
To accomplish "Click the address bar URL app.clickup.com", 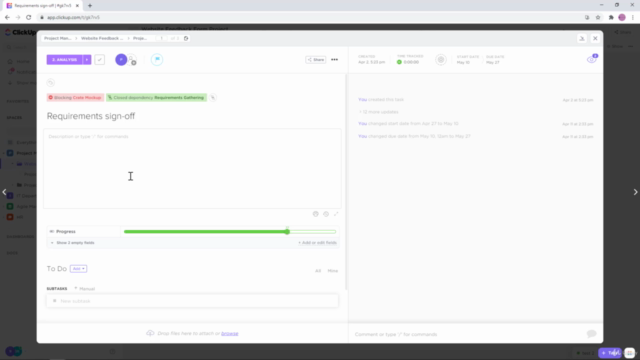I will coord(73,18).
